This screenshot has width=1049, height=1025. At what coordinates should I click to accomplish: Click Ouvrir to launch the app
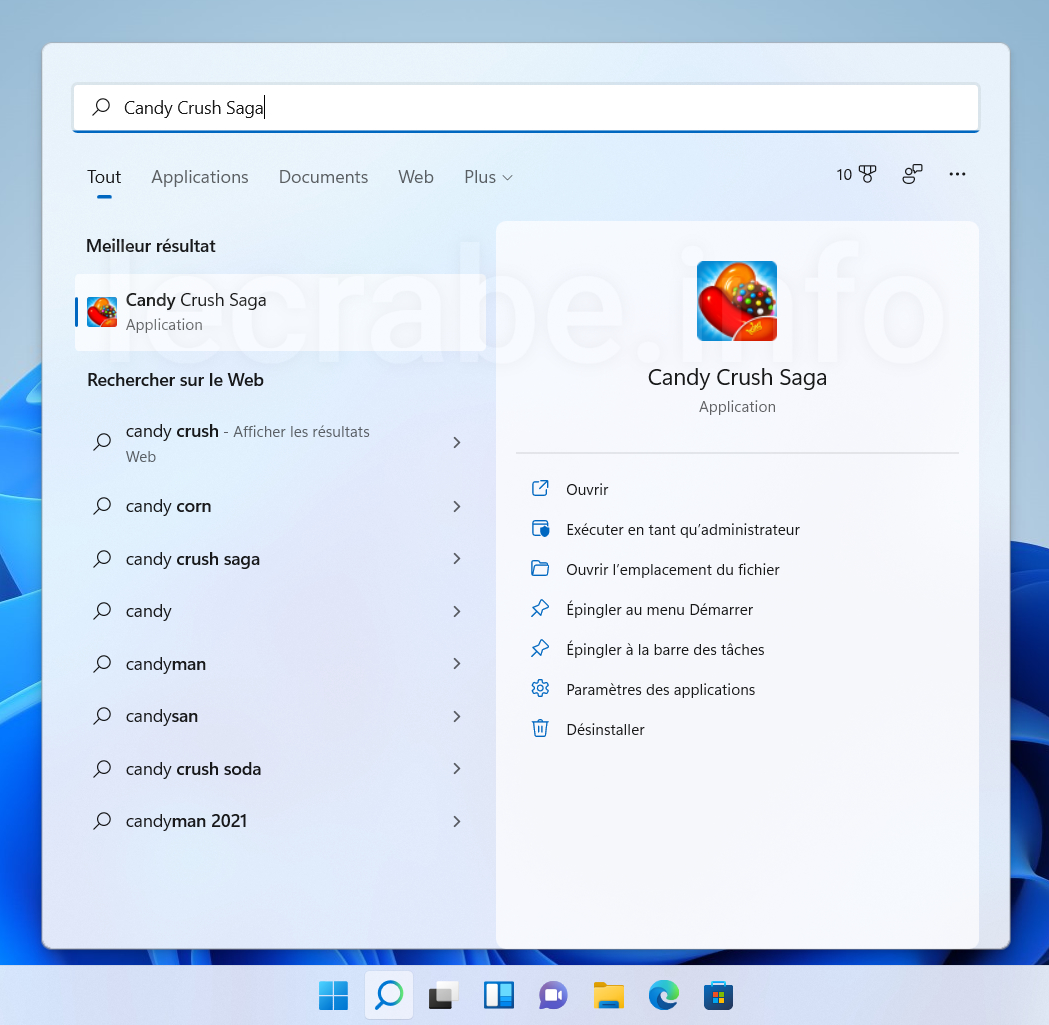pos(587,490)
